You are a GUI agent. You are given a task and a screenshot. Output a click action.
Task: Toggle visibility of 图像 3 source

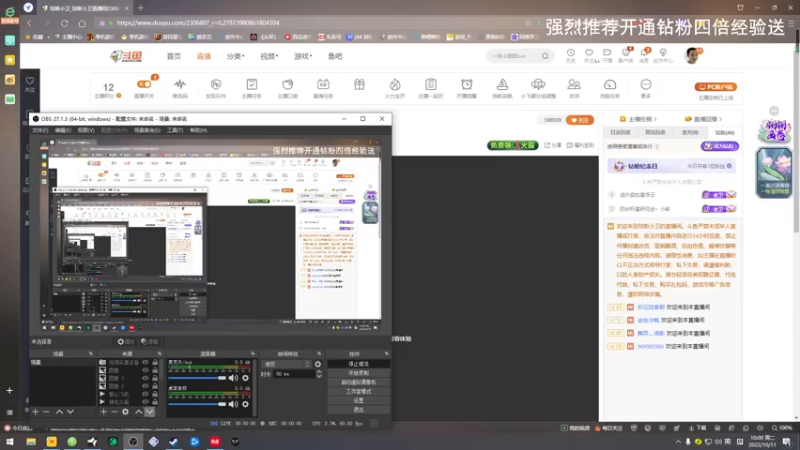145,379
